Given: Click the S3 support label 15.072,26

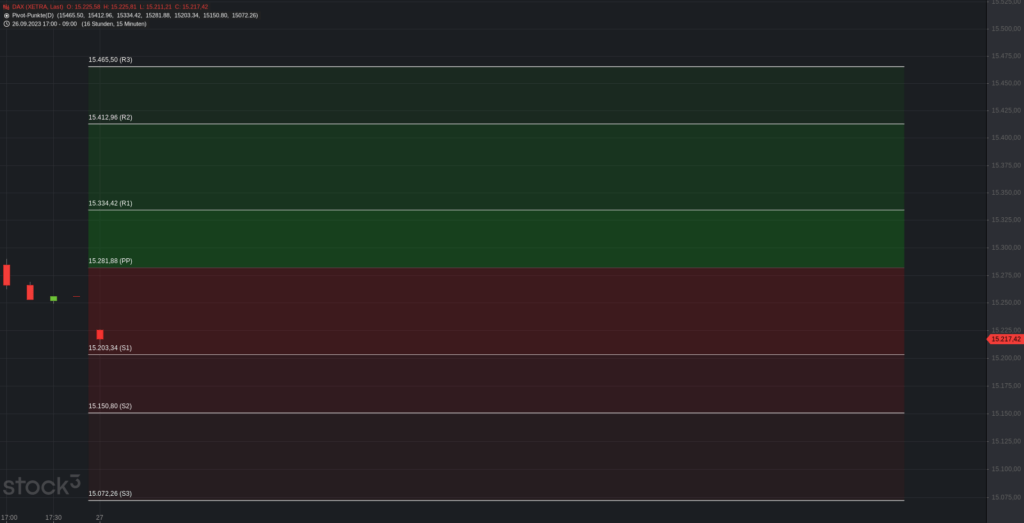Looking at the screenshot, I should [110, 493].
